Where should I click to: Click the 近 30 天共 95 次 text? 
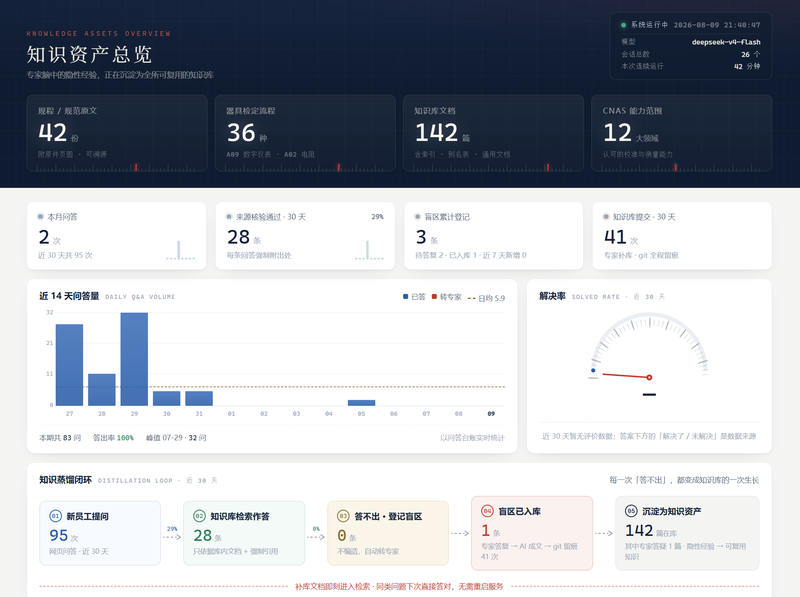coord(65,255)
